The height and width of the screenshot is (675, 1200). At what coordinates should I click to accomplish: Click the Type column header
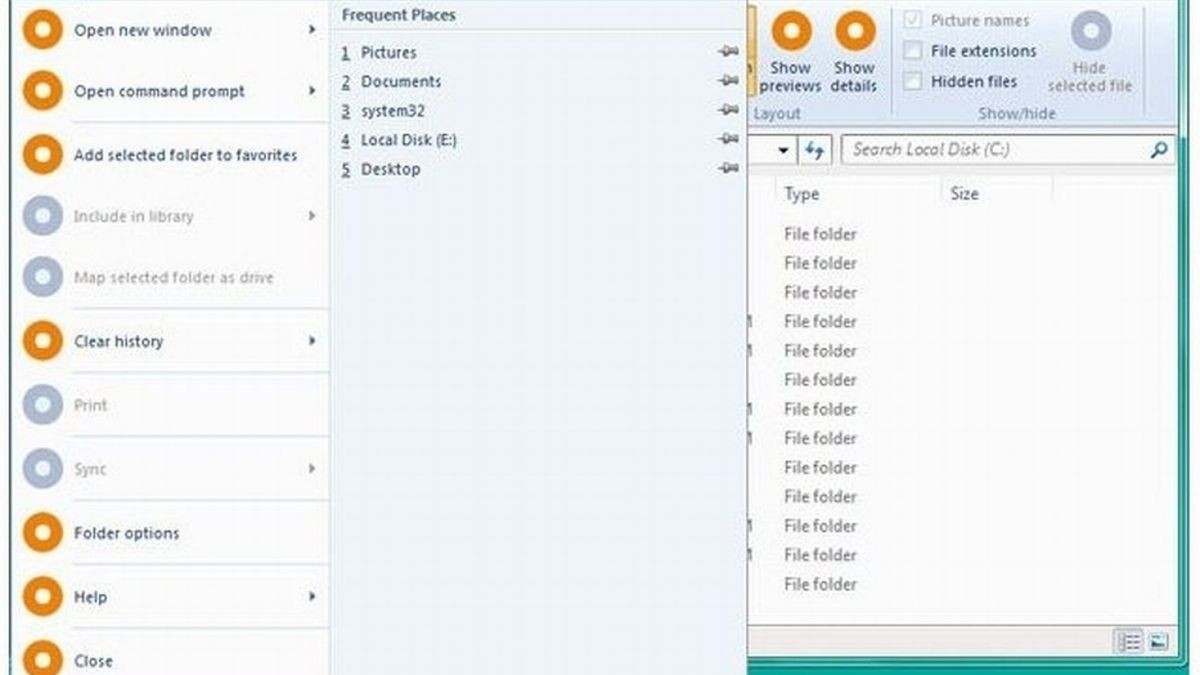coord(802,194)
